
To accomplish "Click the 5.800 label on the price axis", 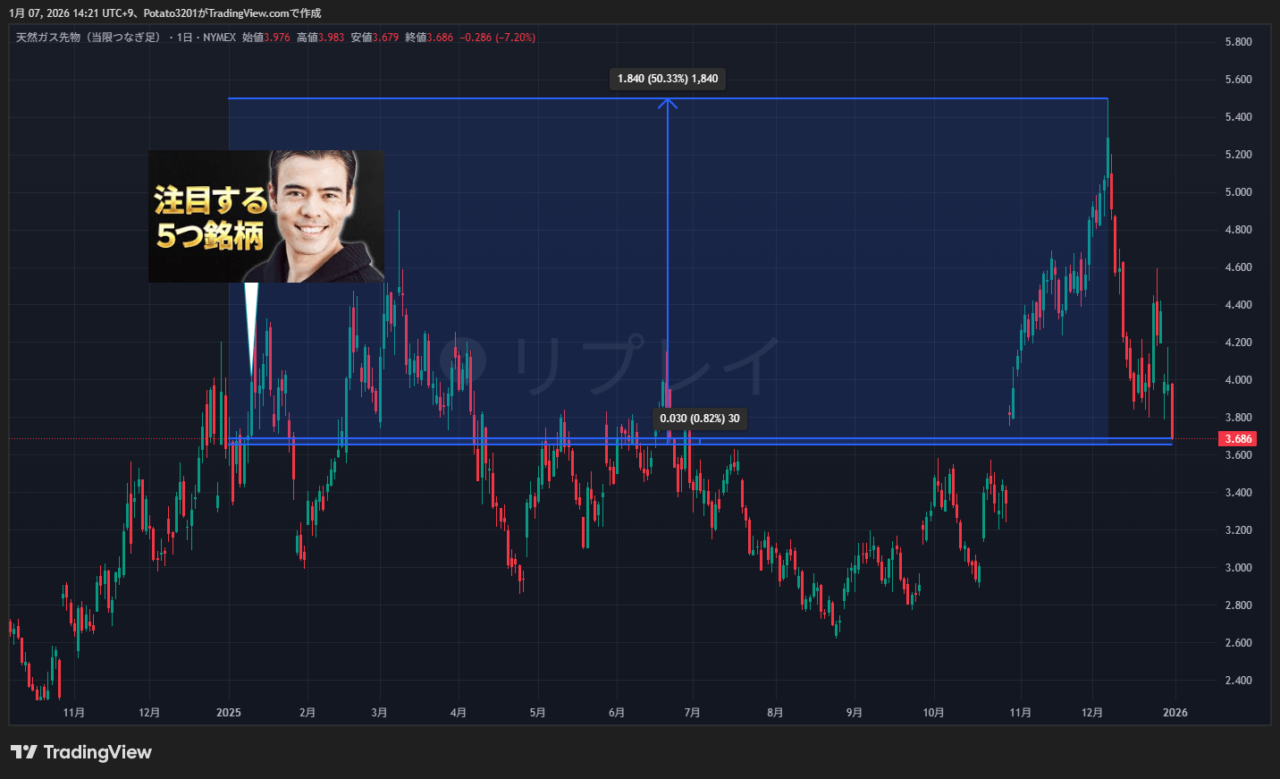I will click(1238, 42).
